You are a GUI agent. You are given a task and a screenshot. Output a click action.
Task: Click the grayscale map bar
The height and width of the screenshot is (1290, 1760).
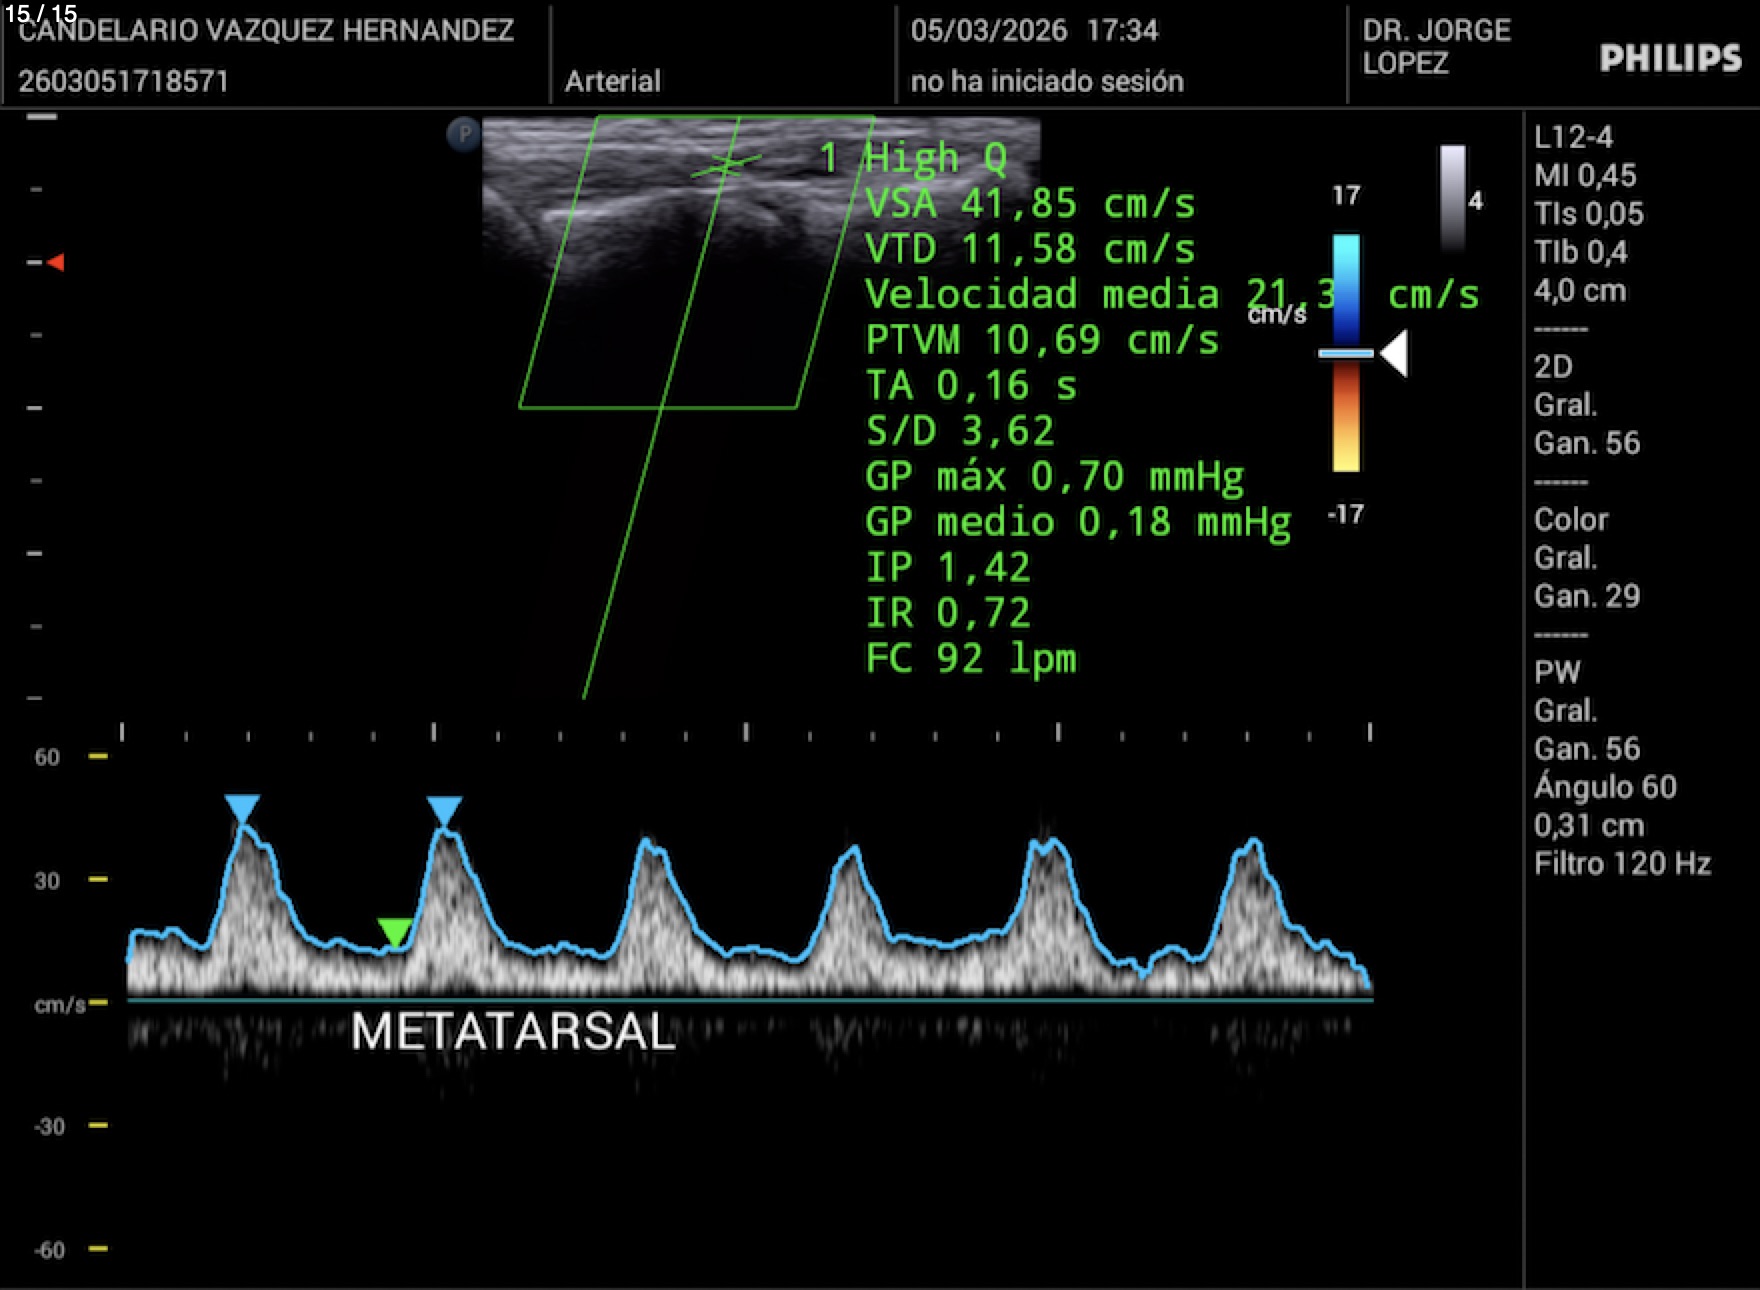coord(1452,197)
